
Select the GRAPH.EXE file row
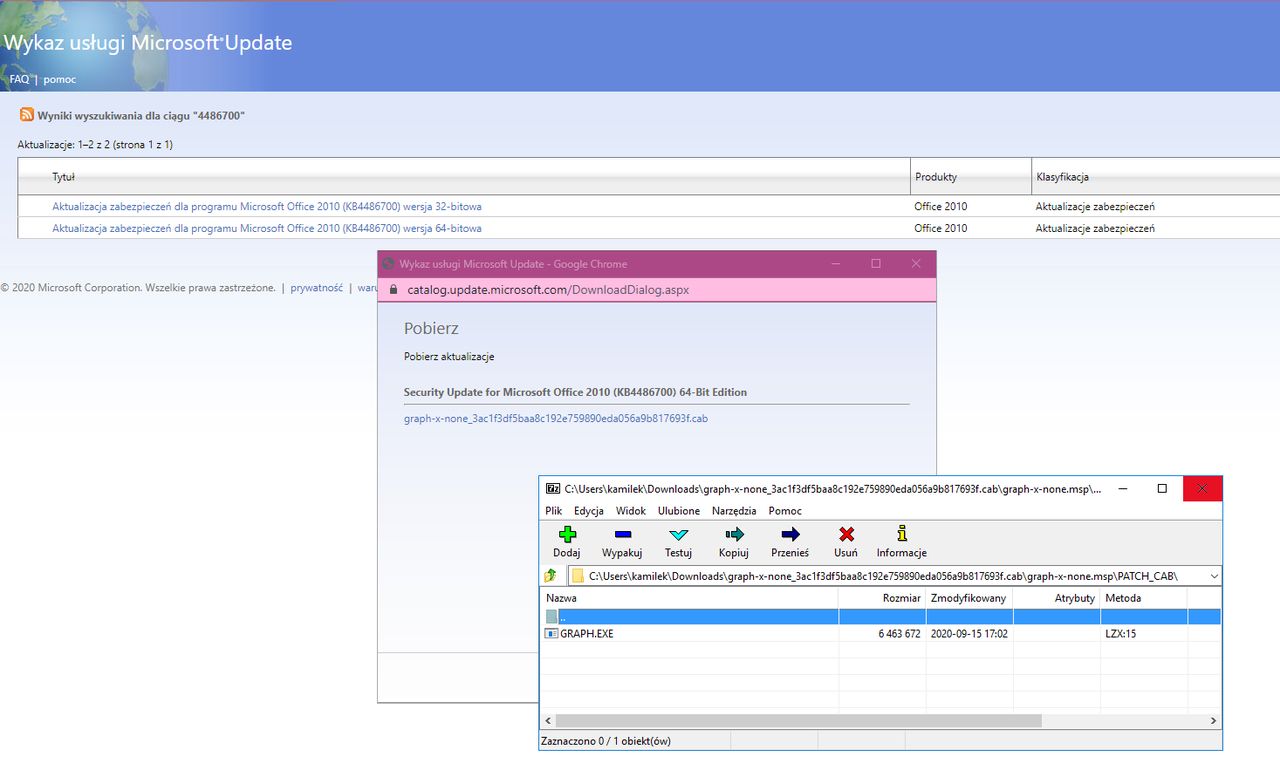pos(880,634)
